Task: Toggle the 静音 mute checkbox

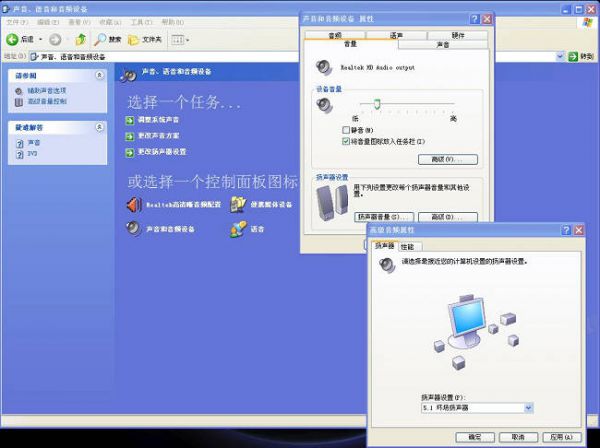Action: click(x=346, y=130)
